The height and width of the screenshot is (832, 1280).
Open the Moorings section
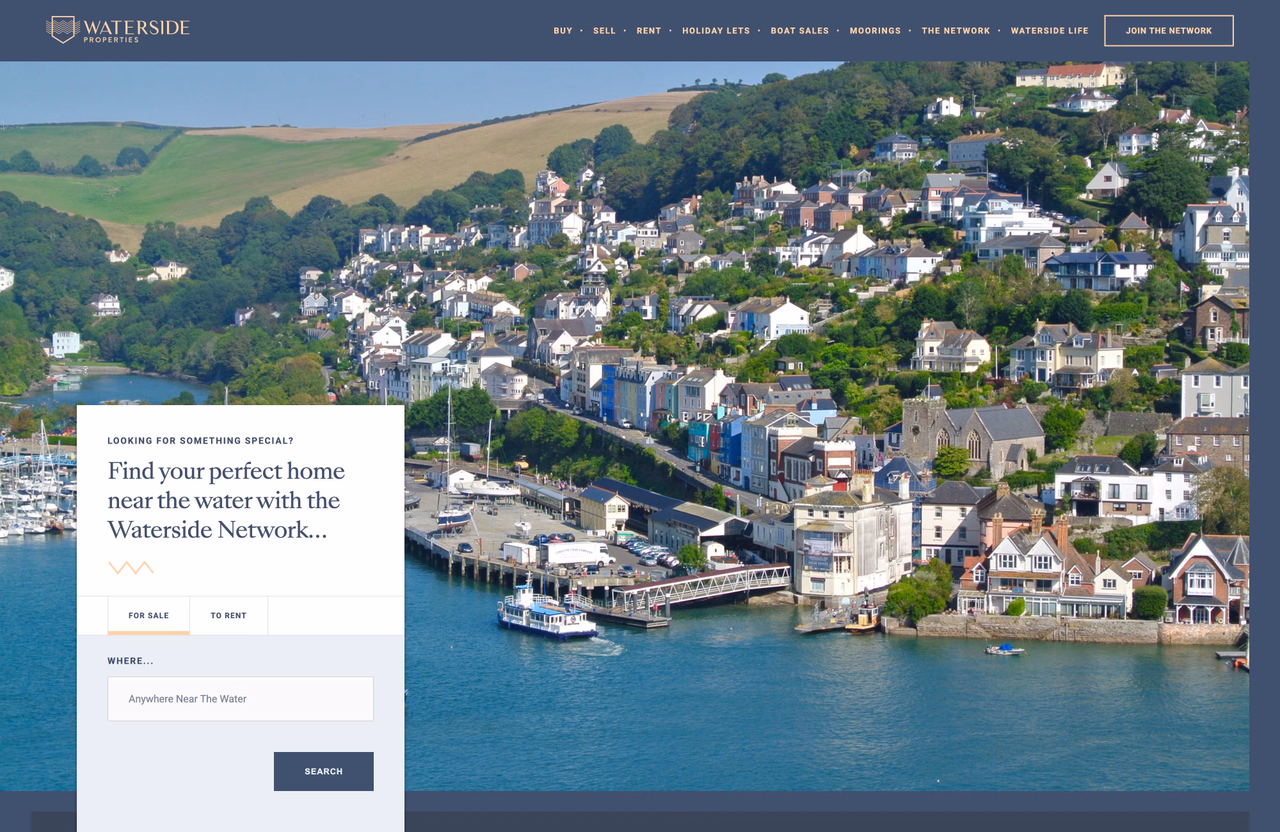(875, 31)
